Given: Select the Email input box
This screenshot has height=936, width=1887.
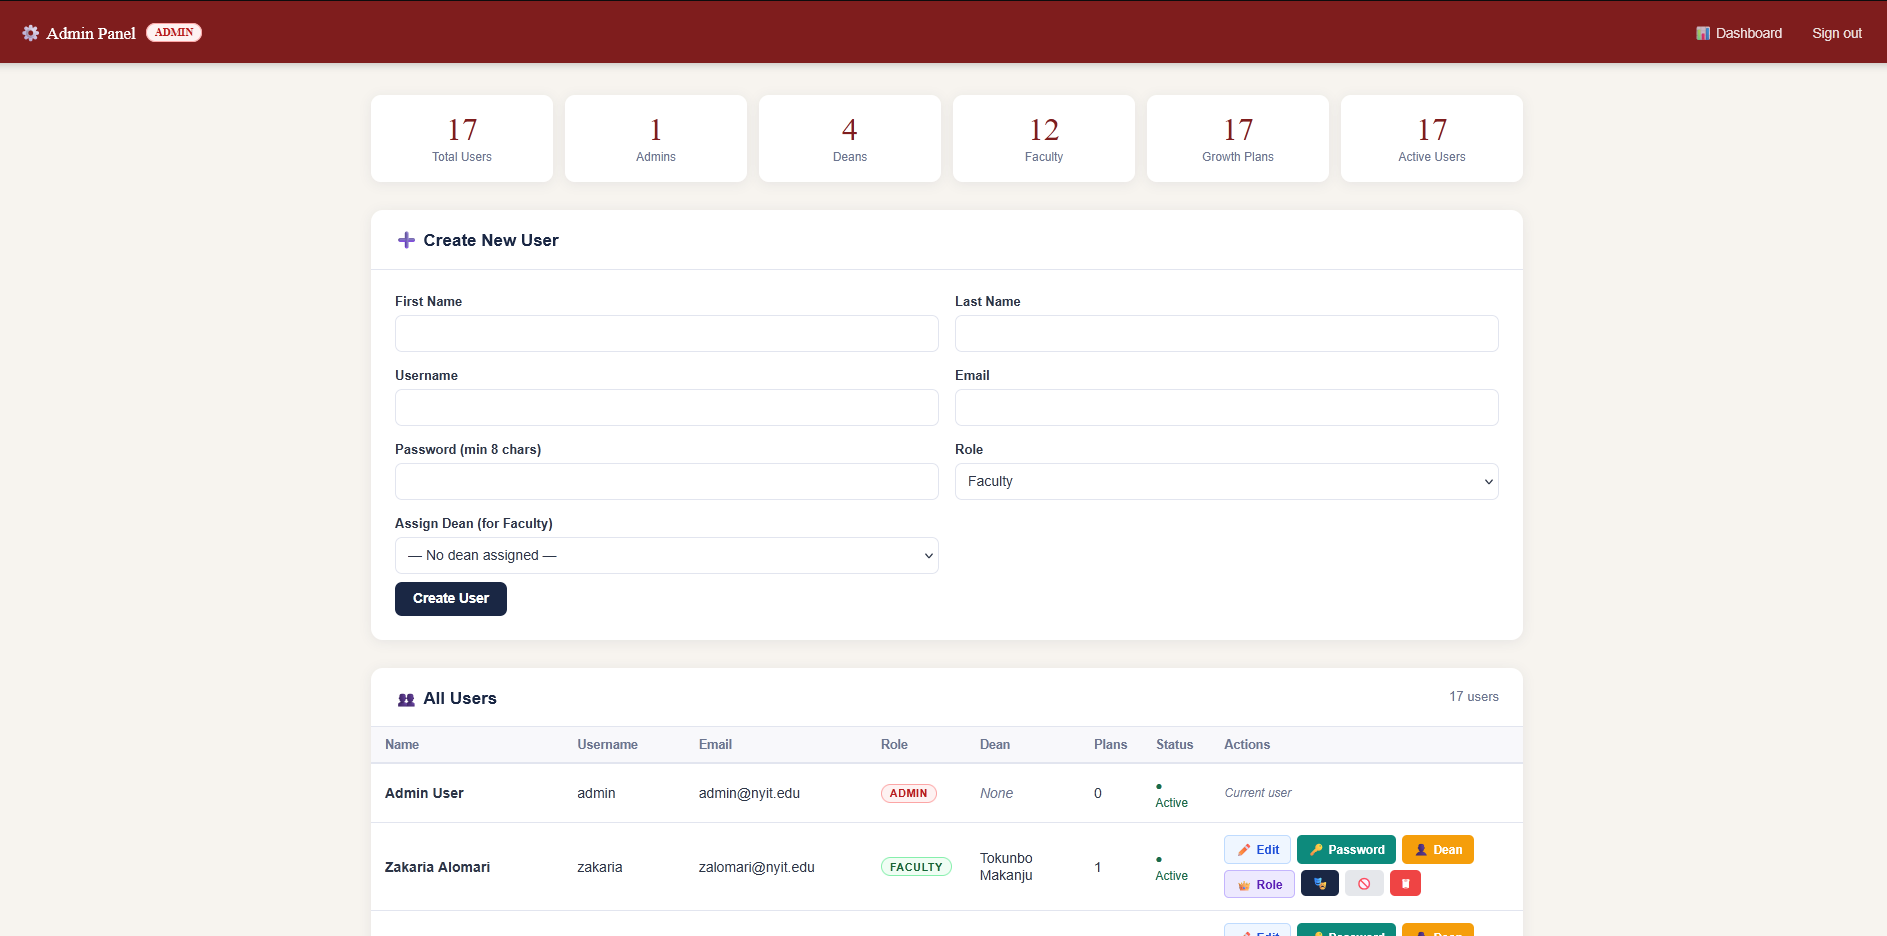Looking at the screenshot, I should point(1226,408).
